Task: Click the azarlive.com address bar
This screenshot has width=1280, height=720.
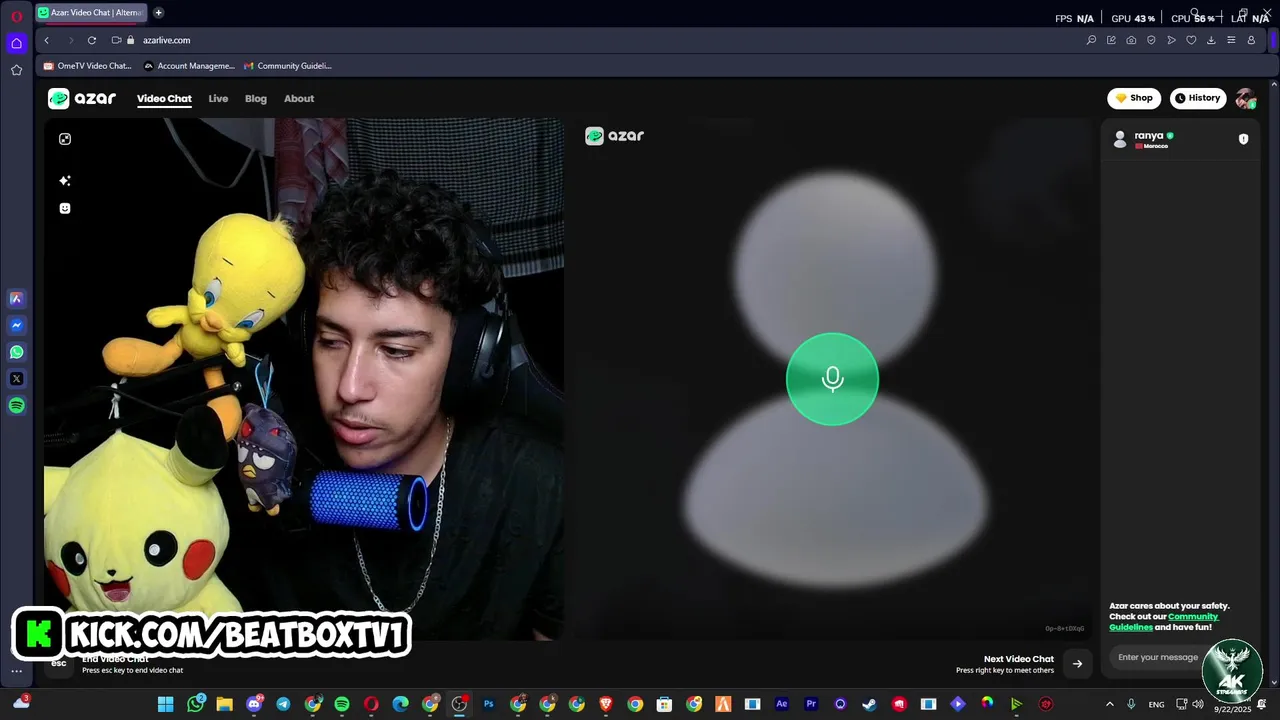Action: tap(166, 40)
